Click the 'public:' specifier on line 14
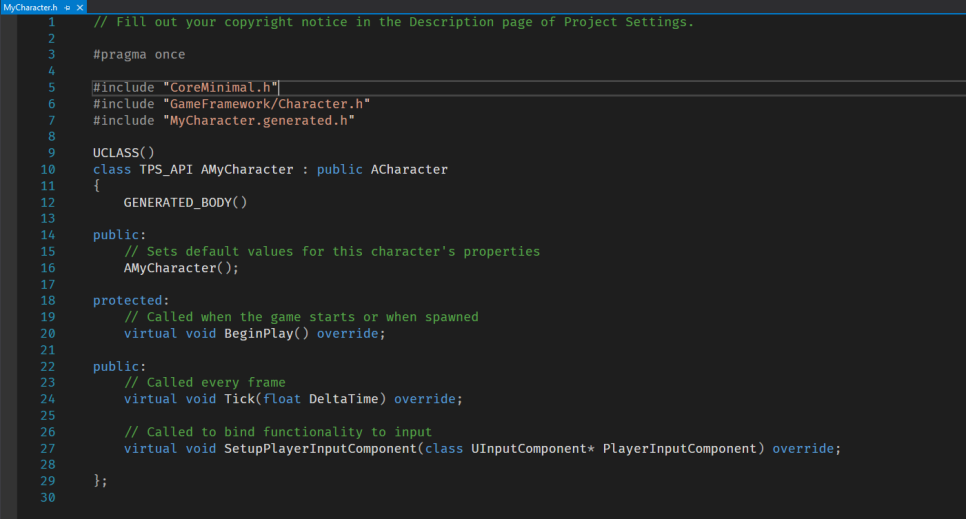 pyautogui.click(x=120, y=235)
